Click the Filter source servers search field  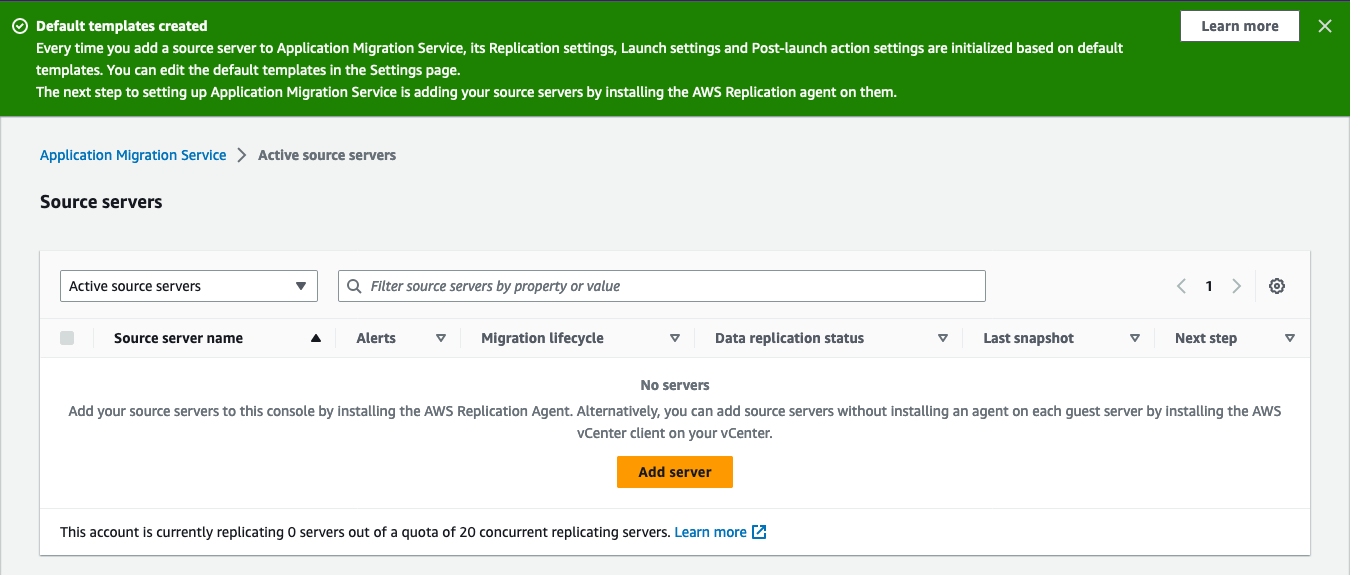tap(670, 286)
